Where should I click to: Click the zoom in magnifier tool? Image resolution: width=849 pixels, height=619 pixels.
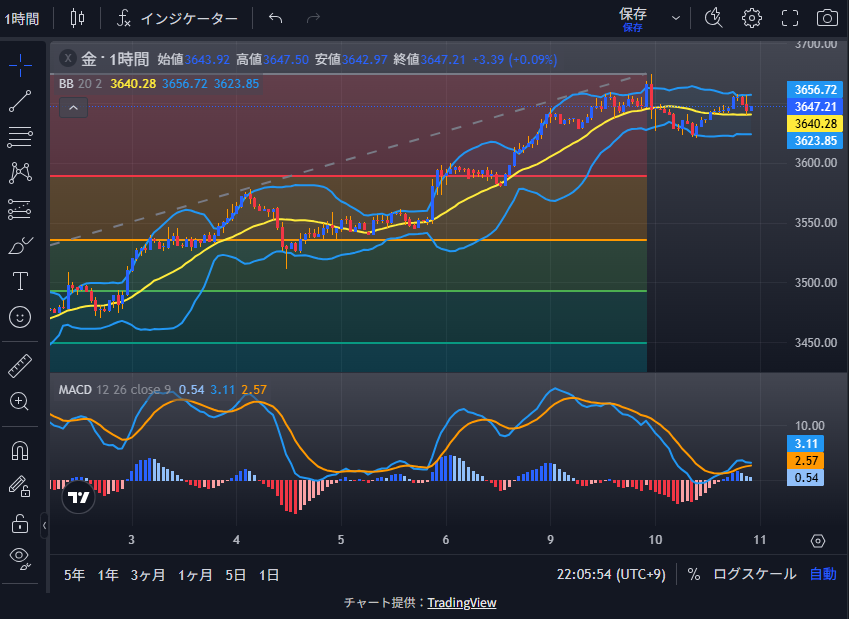(x=20, y=401)
